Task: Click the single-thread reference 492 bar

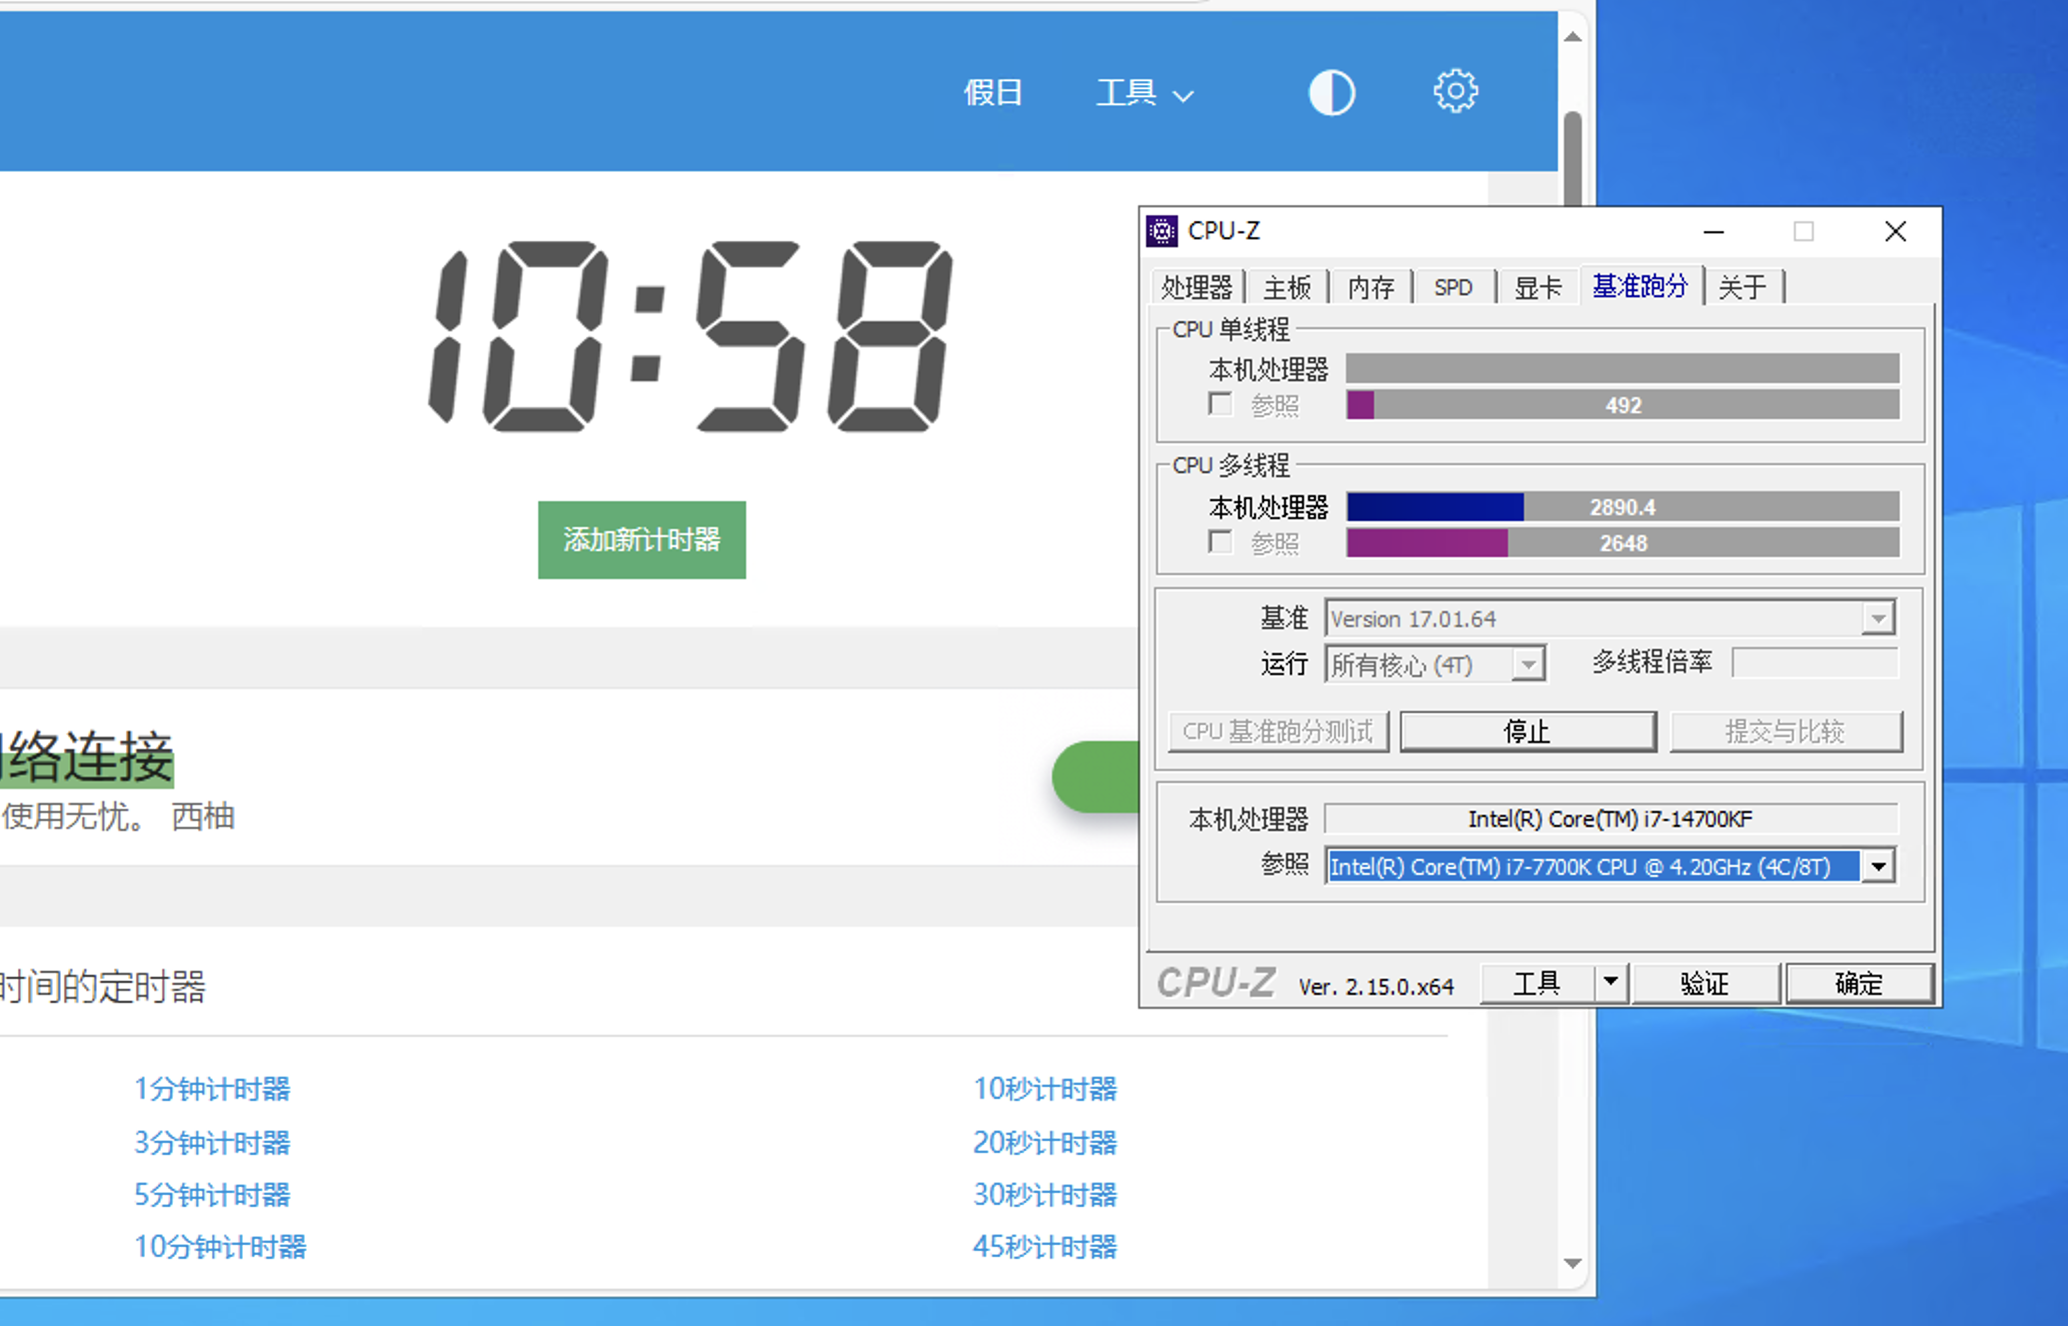Action: click(1622, 405)
